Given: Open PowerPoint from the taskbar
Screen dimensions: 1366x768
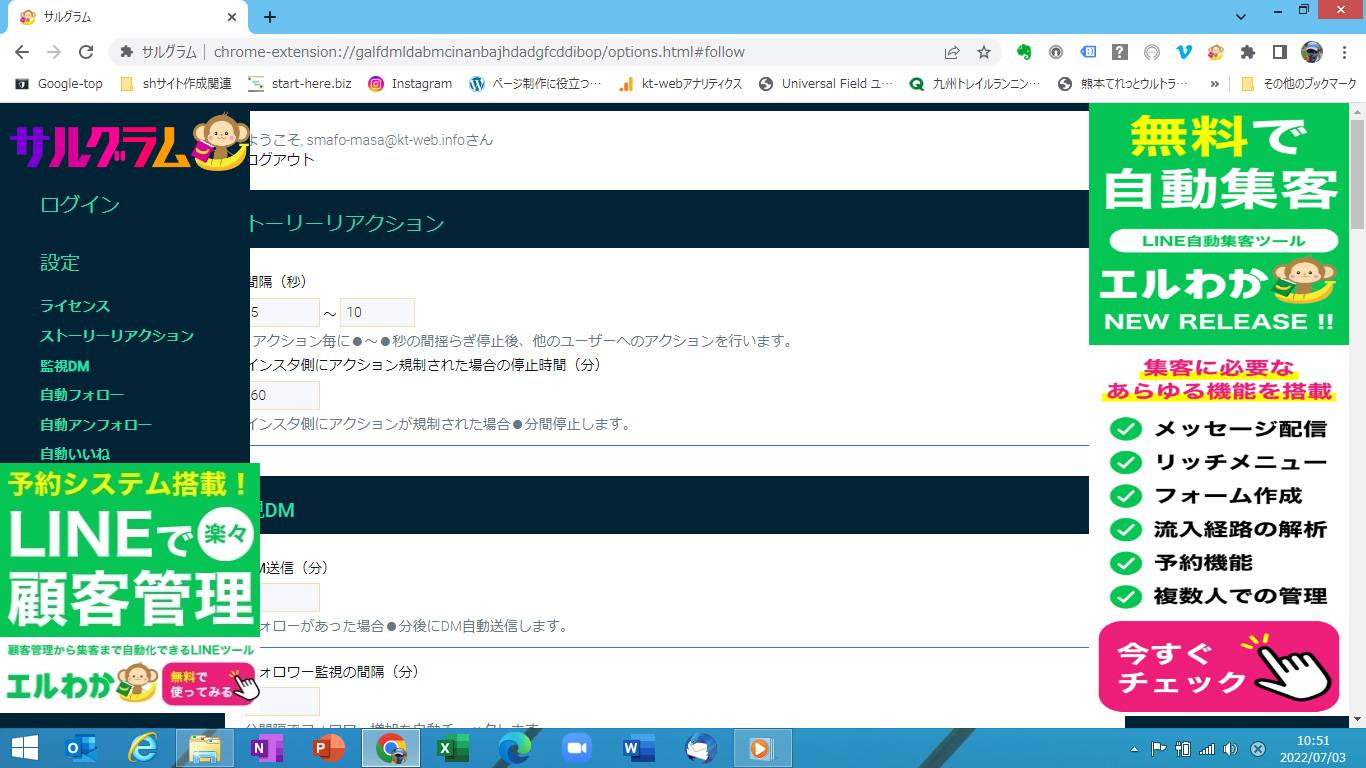Looking at the screenshot, I should [329, 748].
